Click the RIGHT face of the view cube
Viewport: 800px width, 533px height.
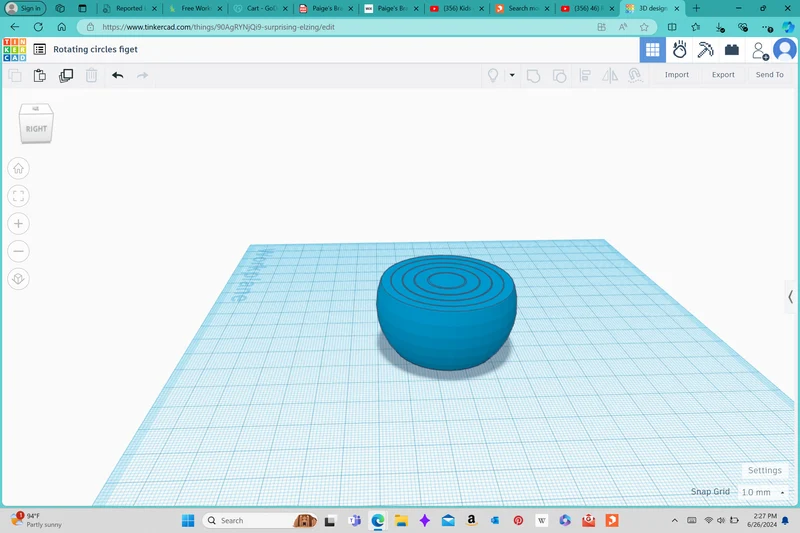click(x=36, y=129)
